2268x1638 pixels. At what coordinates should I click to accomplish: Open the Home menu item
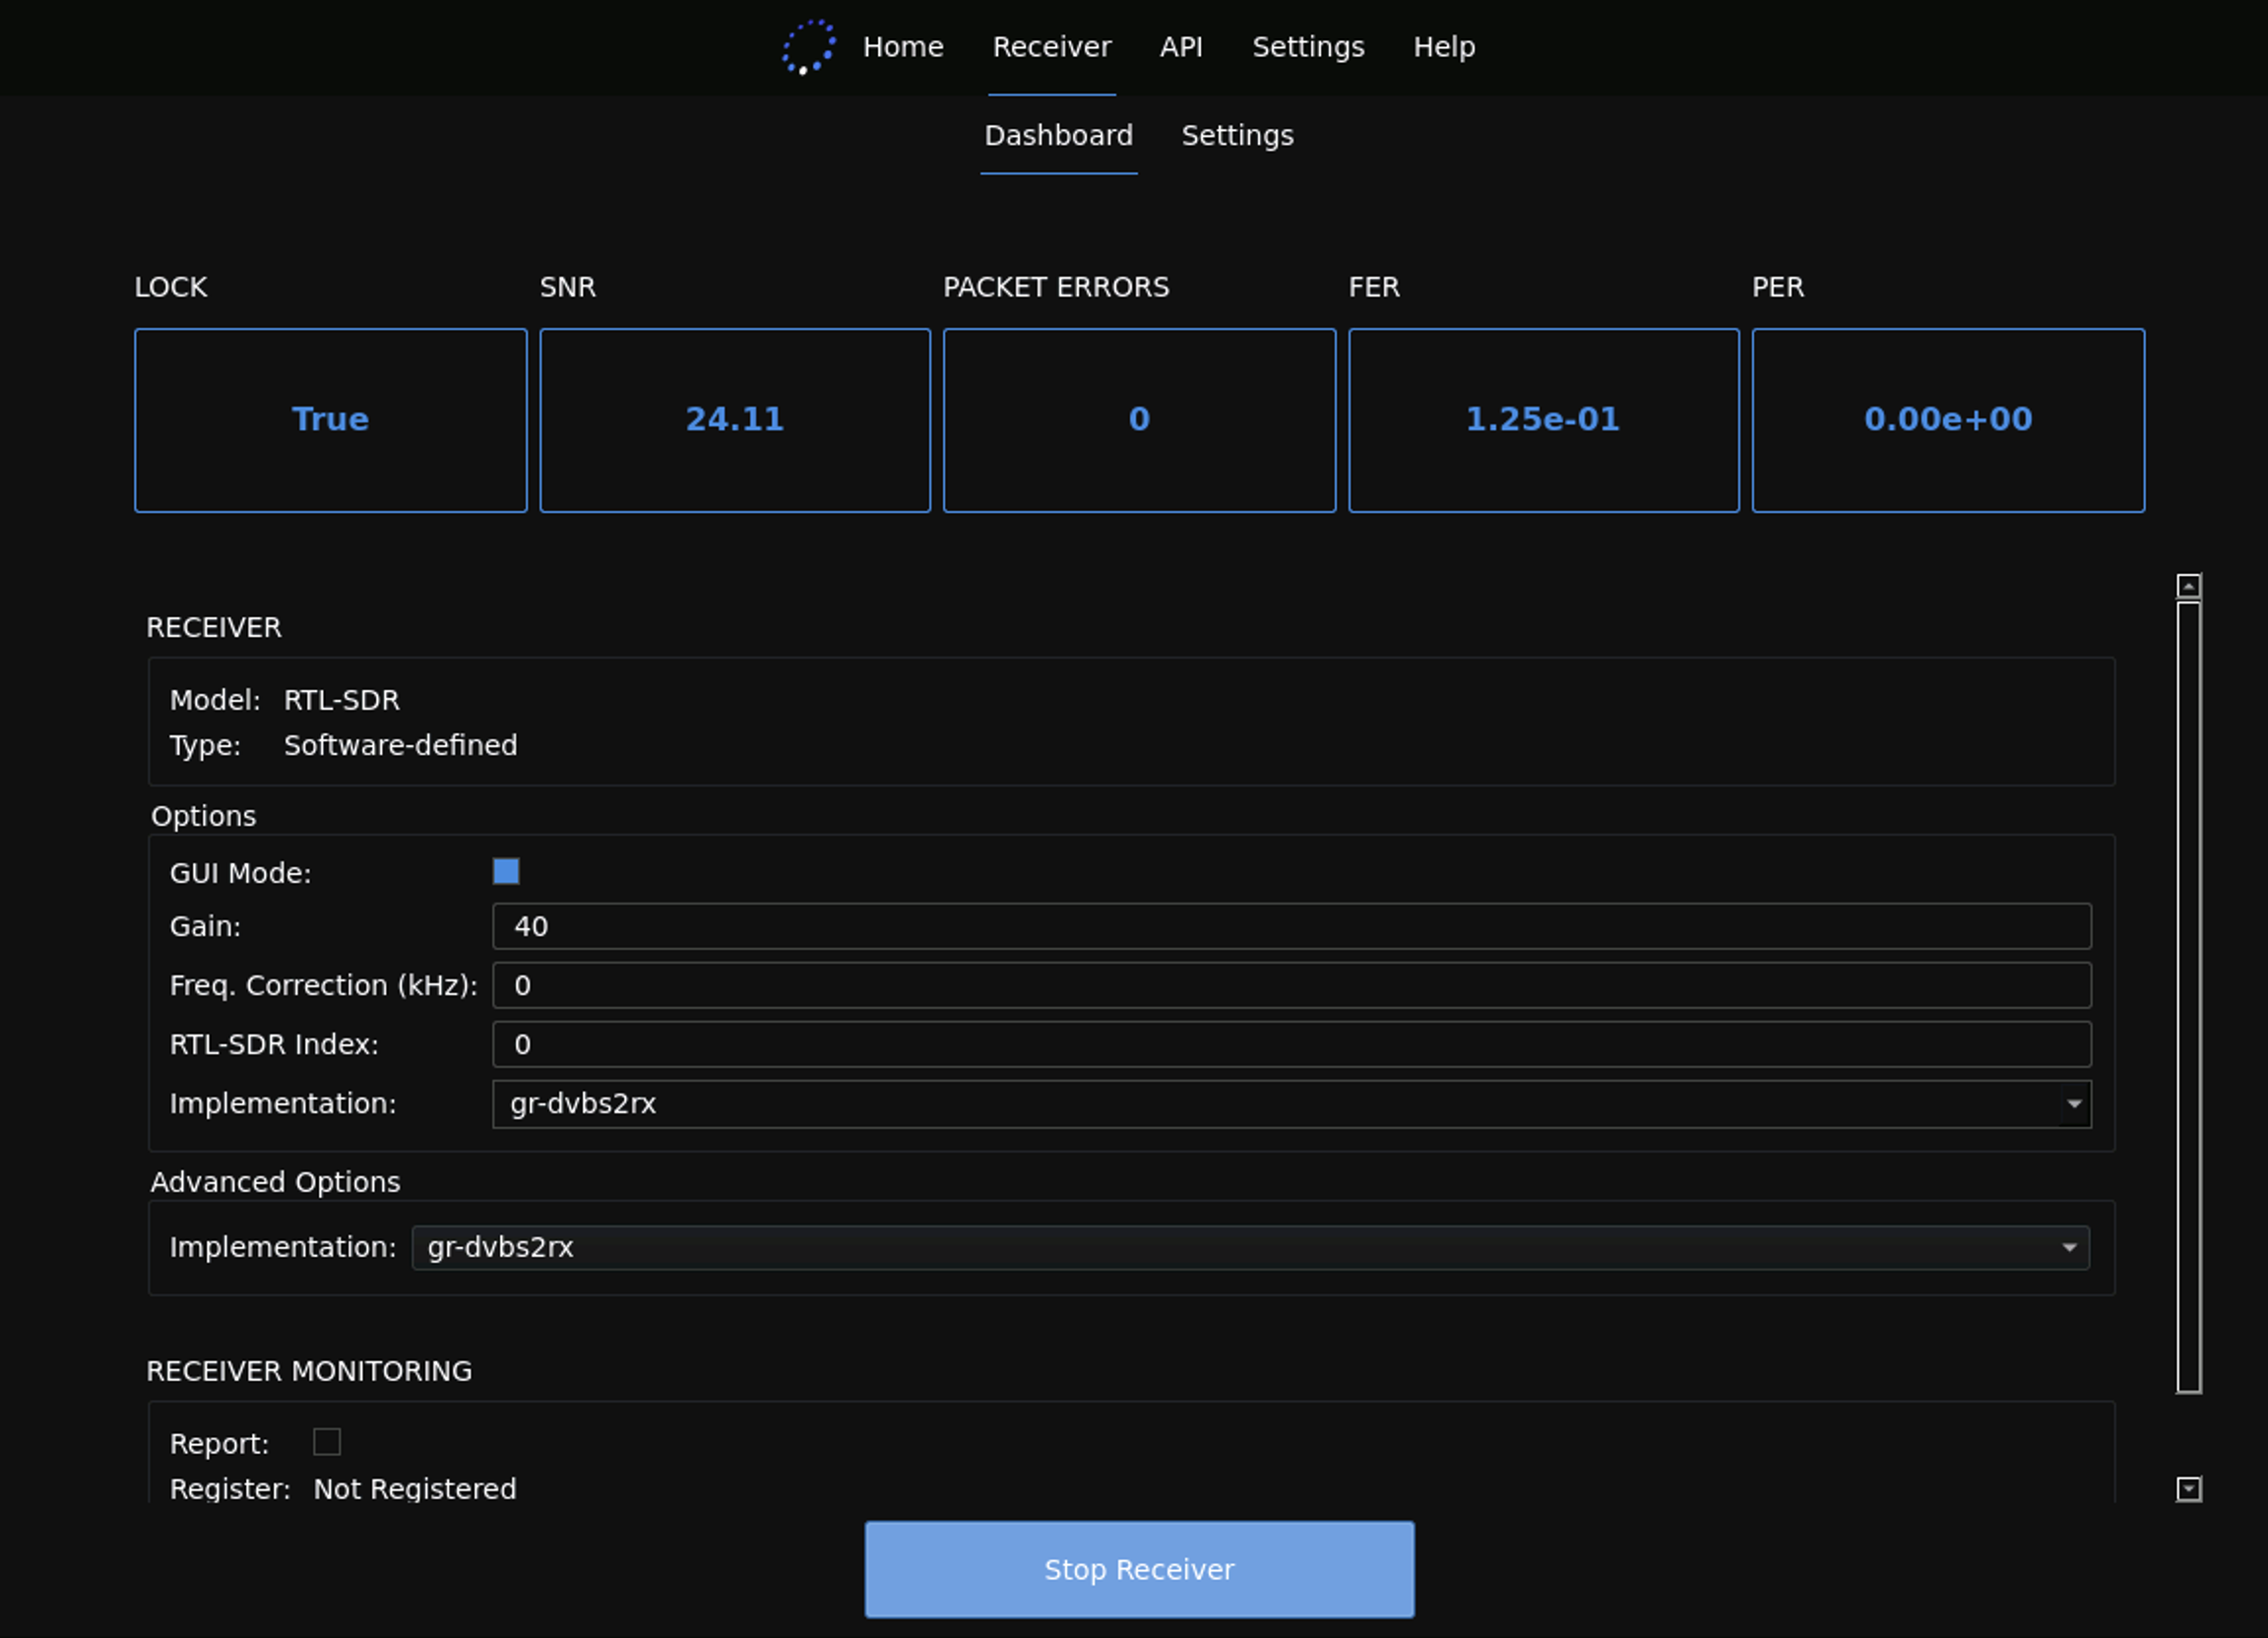click(x=903, y=47)
